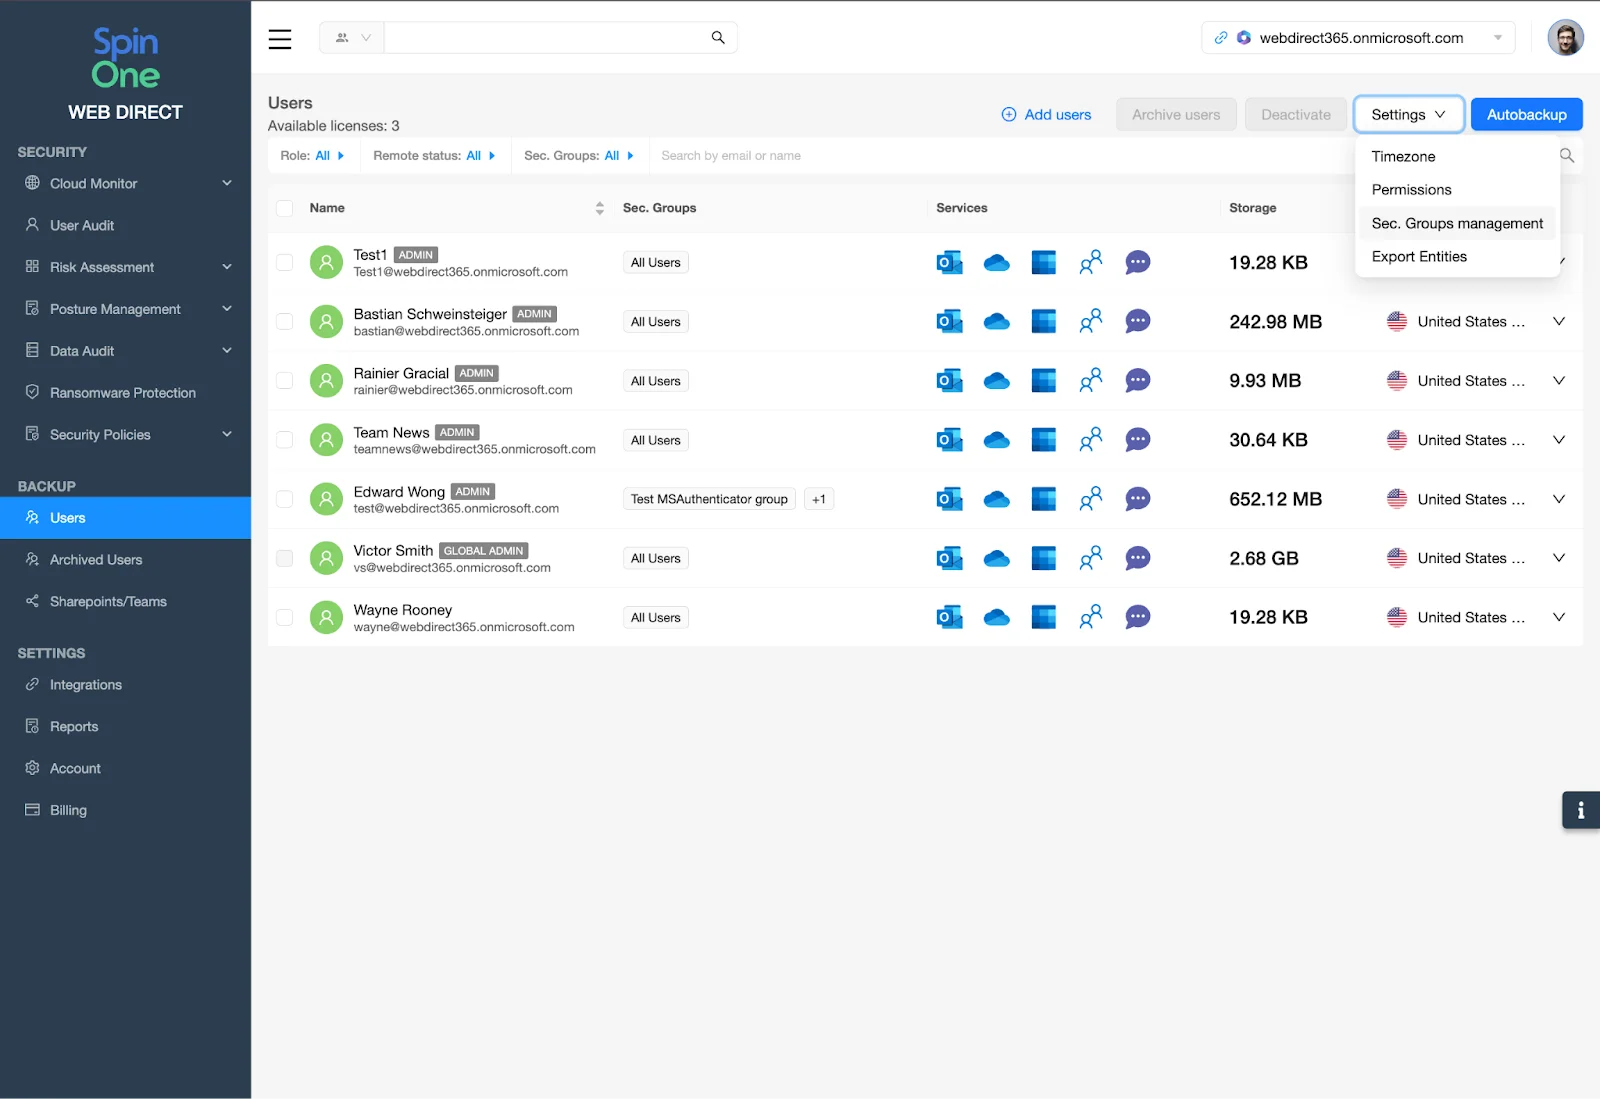This screenshot has width=1600, height=1099.
Task: Check the row checkbox for Team News
Action: point(284,439)
